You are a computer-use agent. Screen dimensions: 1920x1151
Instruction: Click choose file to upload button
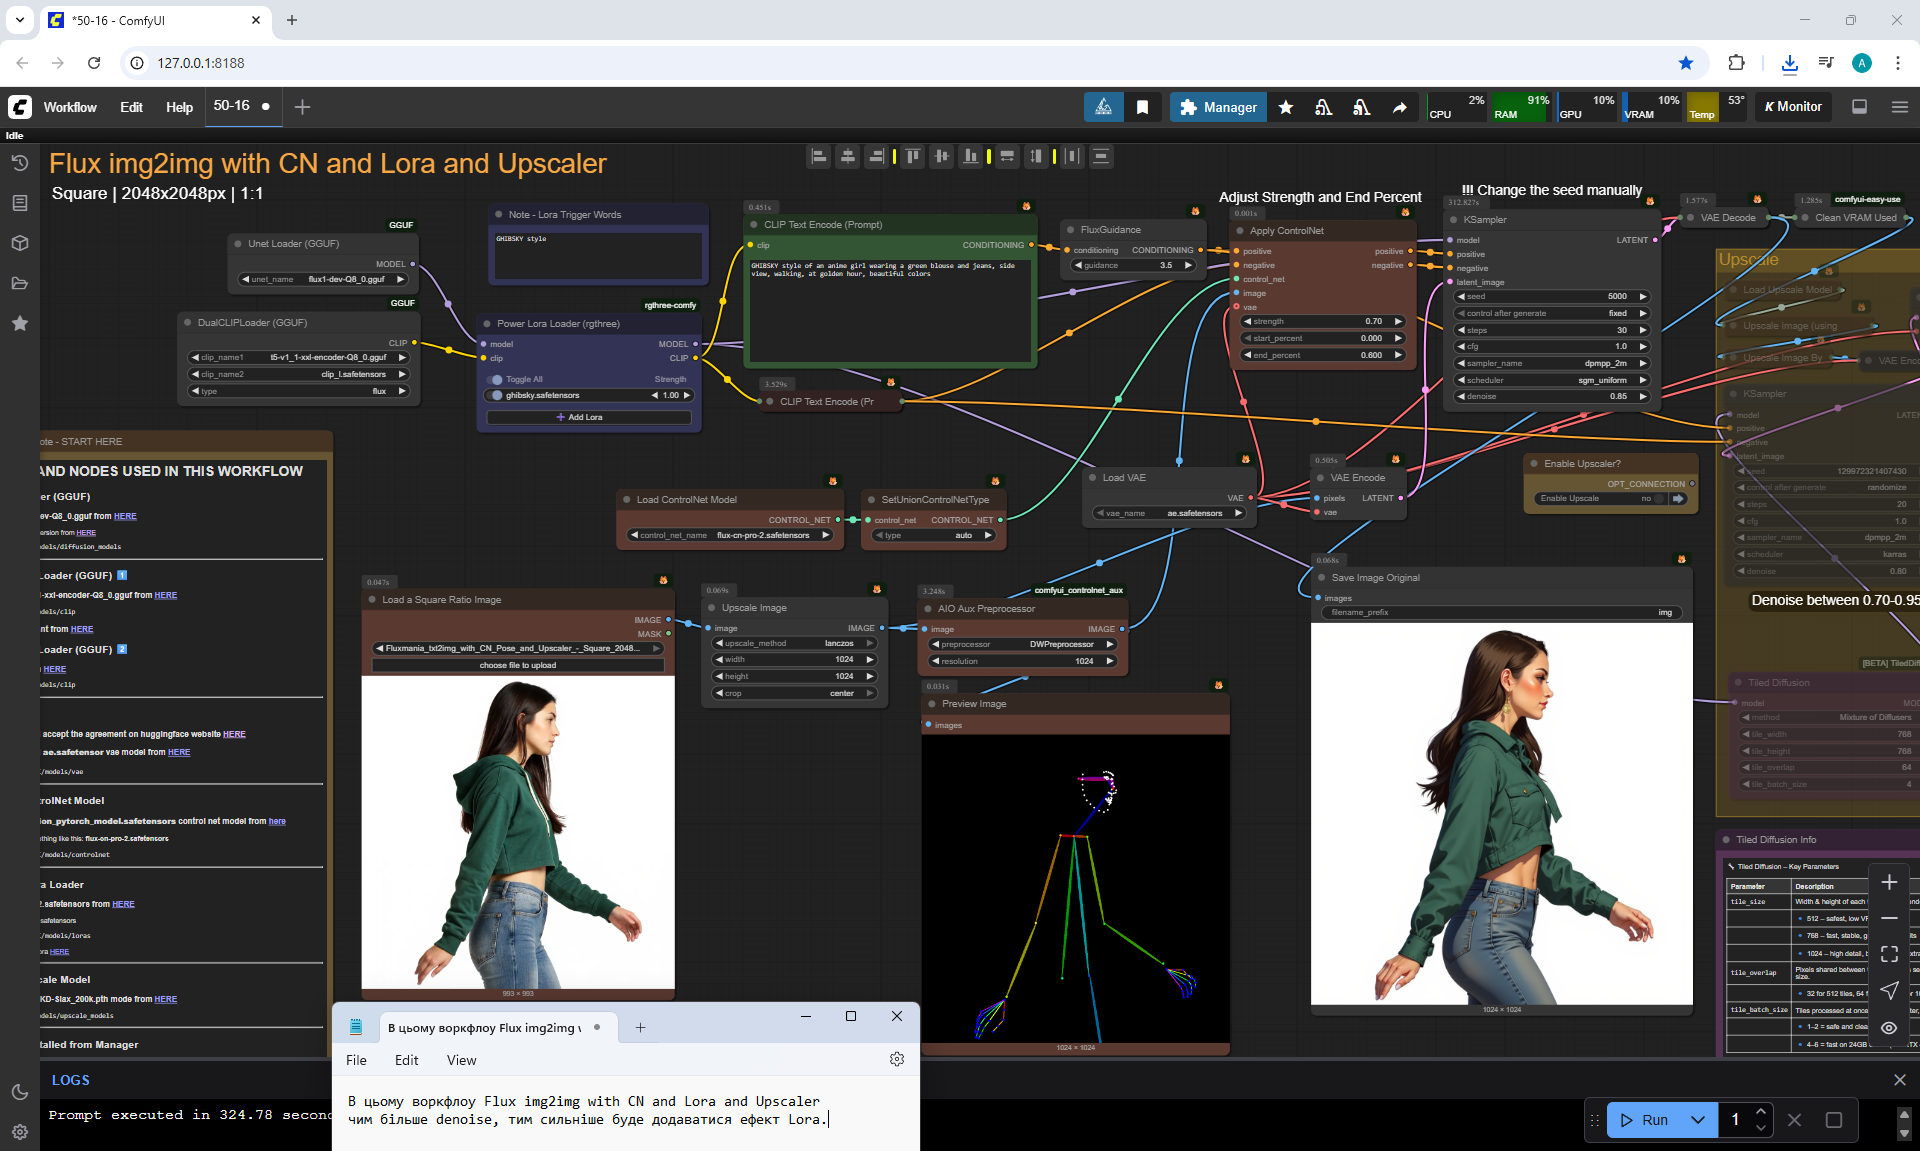pyautogui.click(x=517, y=665)
